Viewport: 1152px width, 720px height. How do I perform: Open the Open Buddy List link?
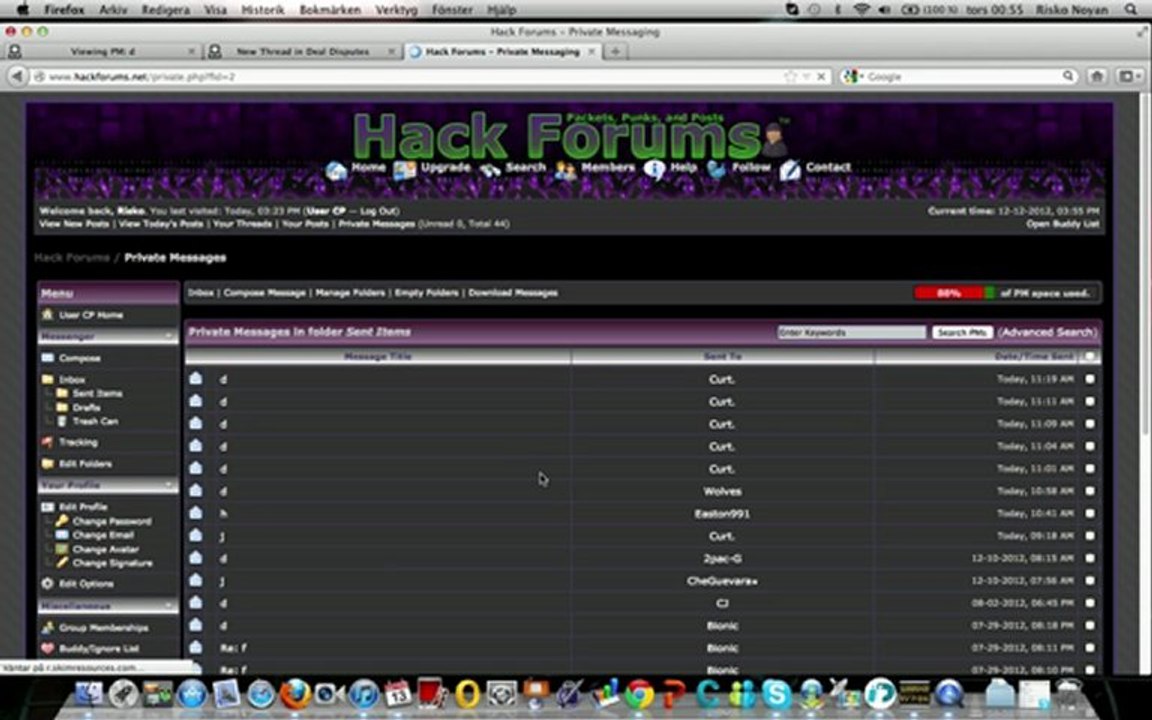click(1062, 224)
